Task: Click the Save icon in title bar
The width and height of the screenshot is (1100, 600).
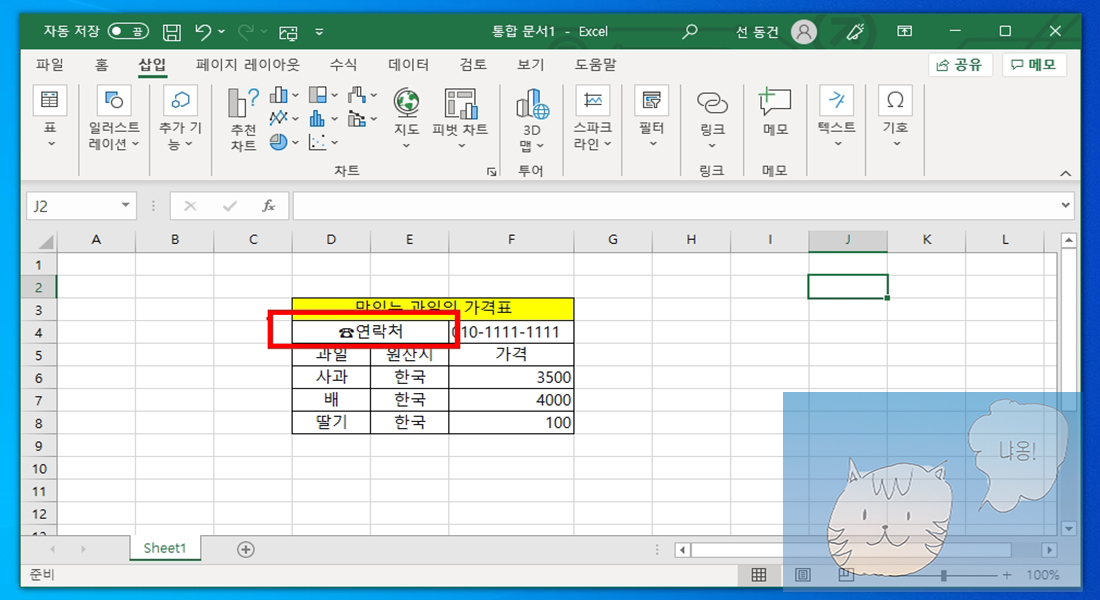Action: pos(171,32)
